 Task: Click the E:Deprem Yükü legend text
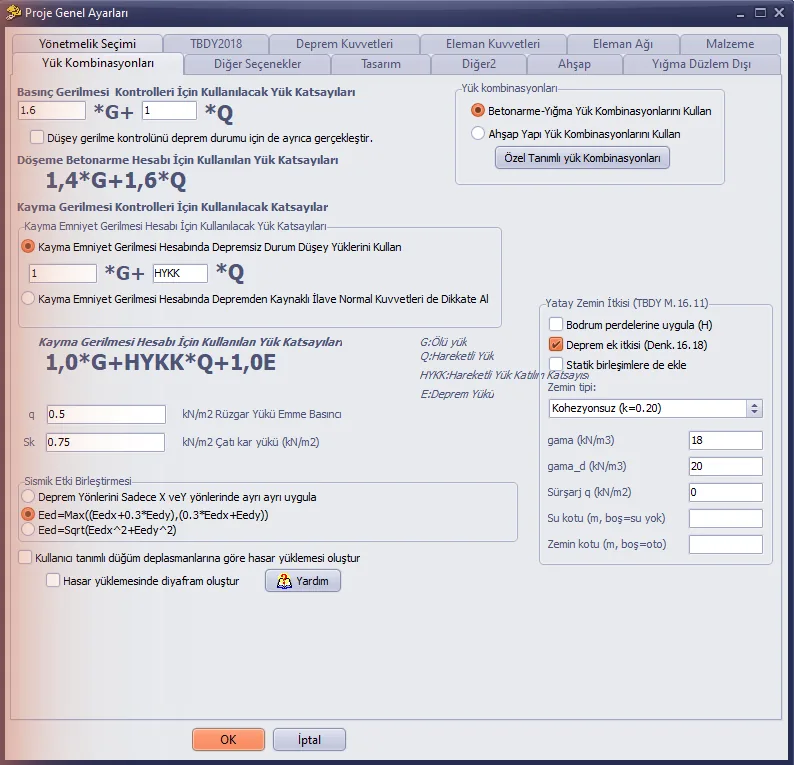[457, 394]
